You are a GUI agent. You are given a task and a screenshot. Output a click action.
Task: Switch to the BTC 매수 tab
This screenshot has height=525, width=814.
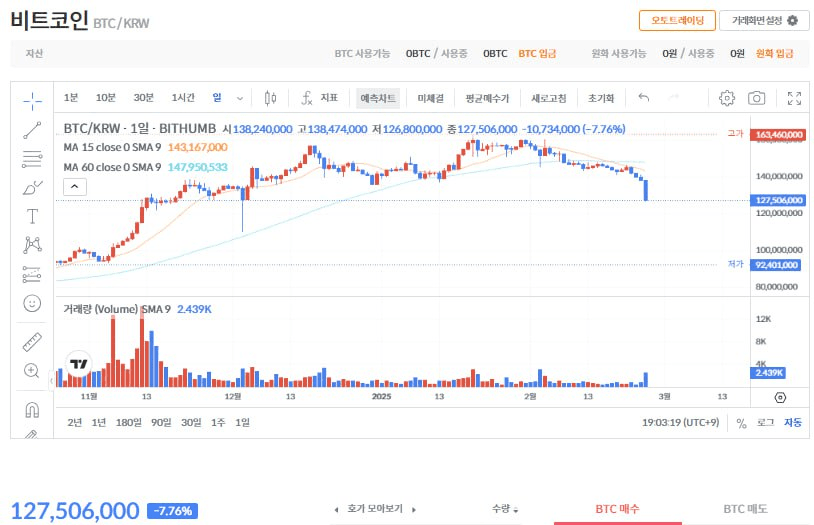pyautogui.click(x=617, y=509)
